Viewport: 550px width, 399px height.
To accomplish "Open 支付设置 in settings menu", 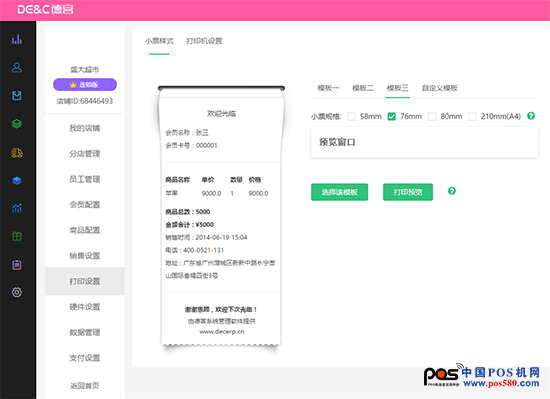I will pos(85,358).
